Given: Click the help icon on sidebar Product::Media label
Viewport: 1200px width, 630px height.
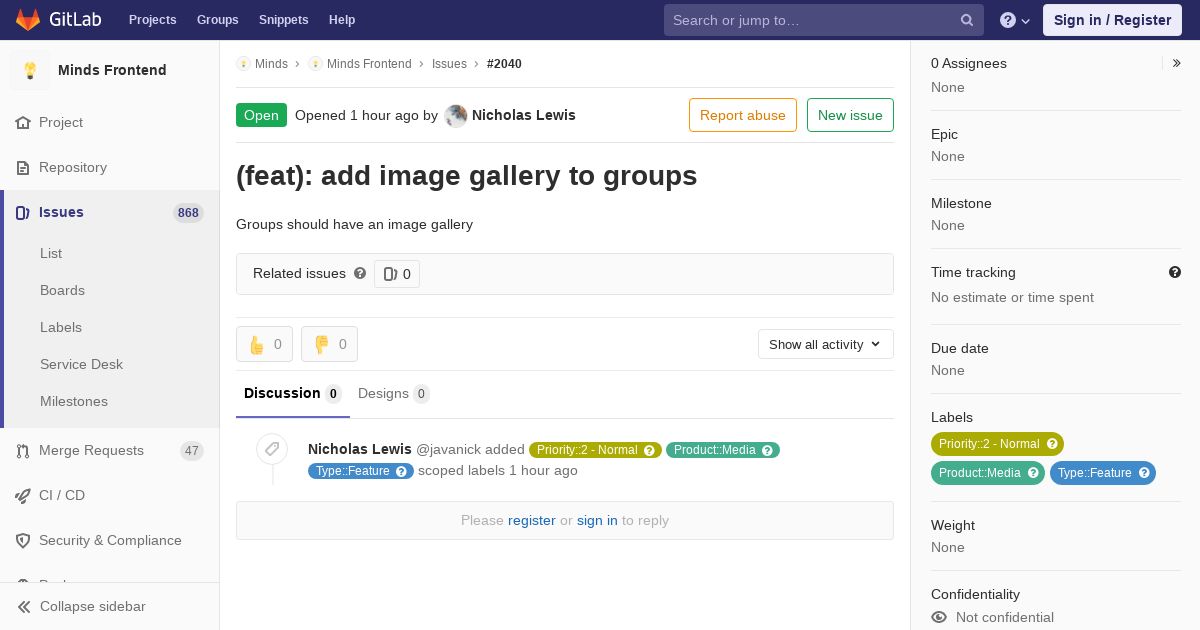Looking at the screenshot, I should point(1033,473).
